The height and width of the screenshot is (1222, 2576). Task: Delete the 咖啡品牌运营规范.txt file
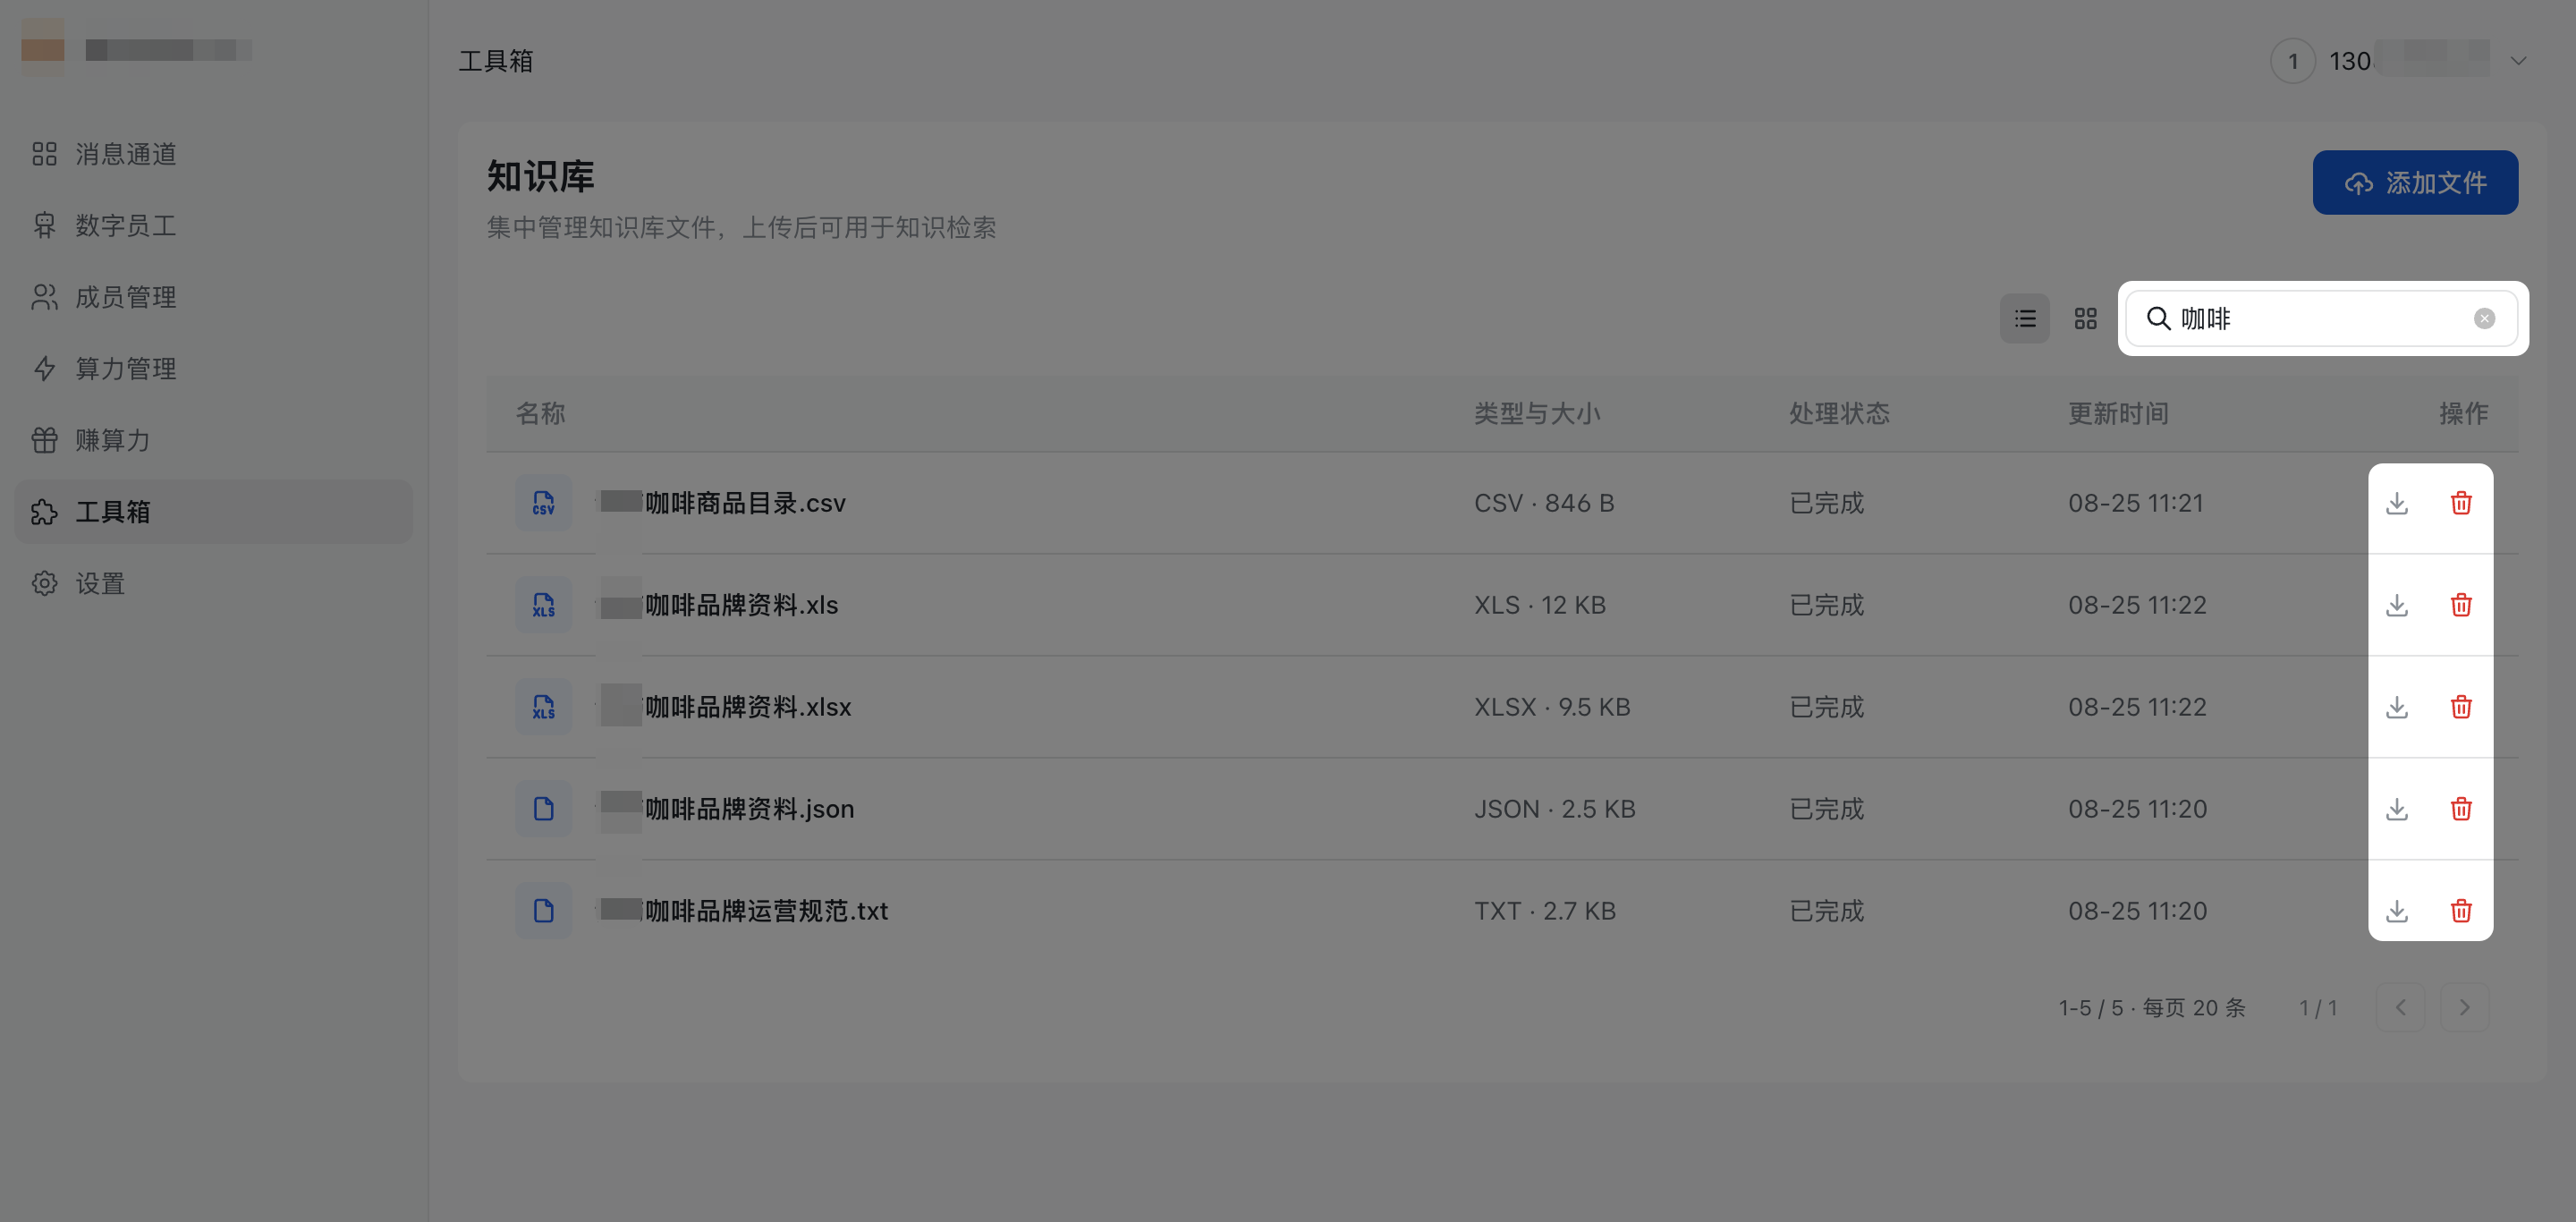tap(2461, 911)
